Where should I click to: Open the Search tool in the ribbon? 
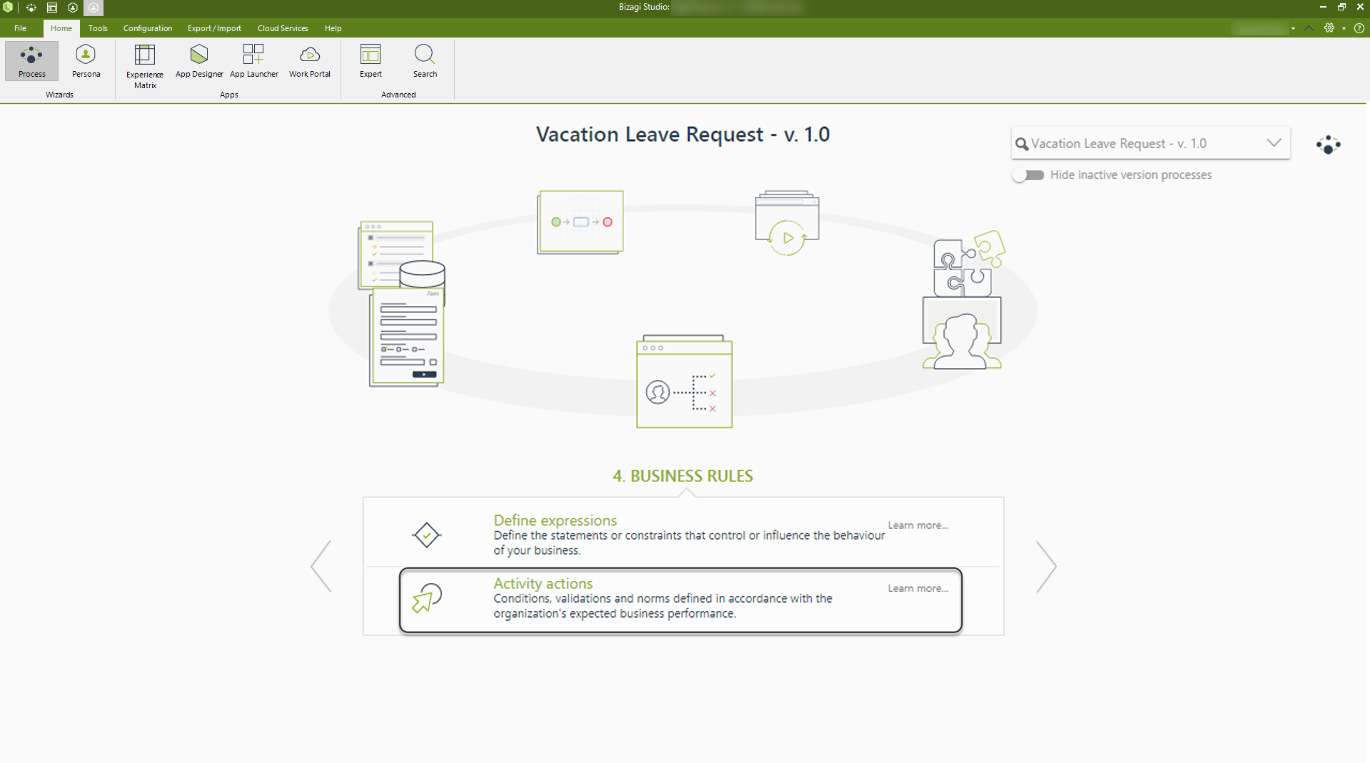(x=425, y=61)
